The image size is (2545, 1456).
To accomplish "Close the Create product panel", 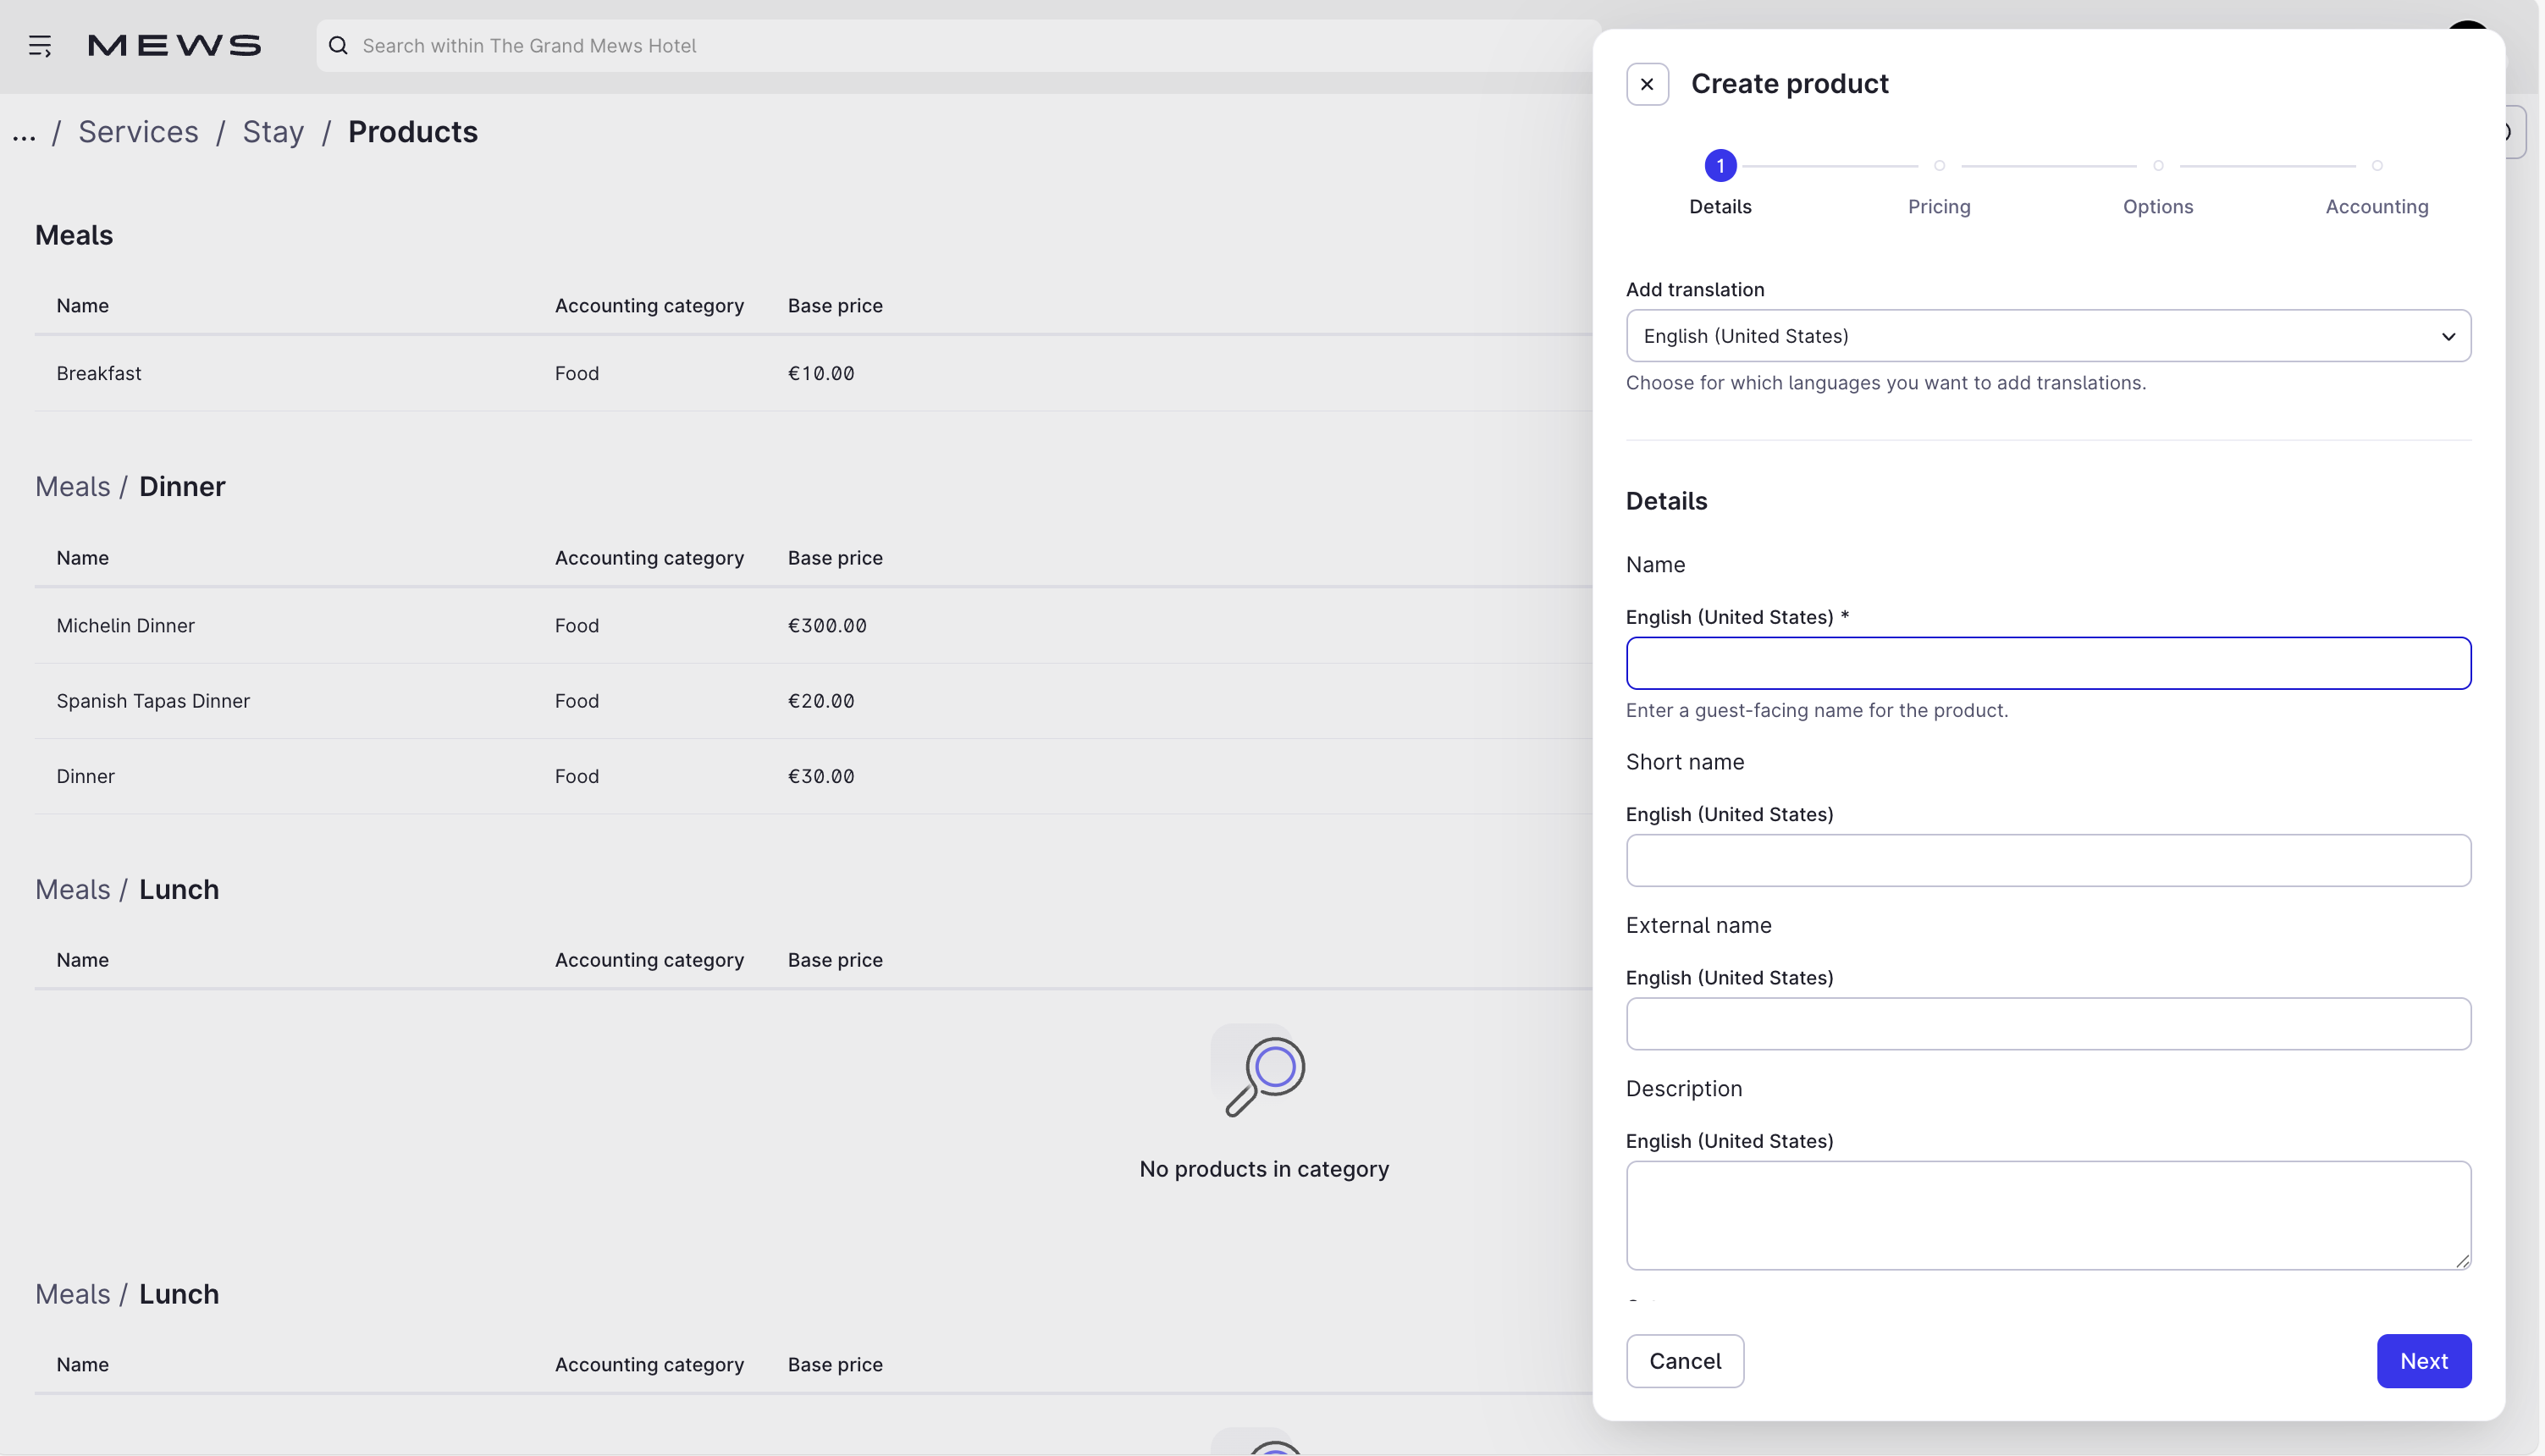I will click(1647, 84).
